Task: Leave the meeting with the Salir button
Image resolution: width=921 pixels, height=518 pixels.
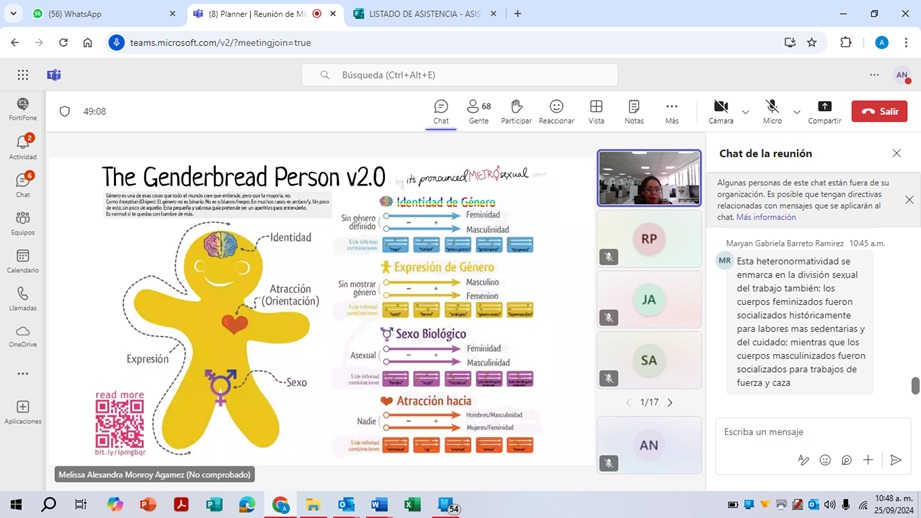Action: 879,111
